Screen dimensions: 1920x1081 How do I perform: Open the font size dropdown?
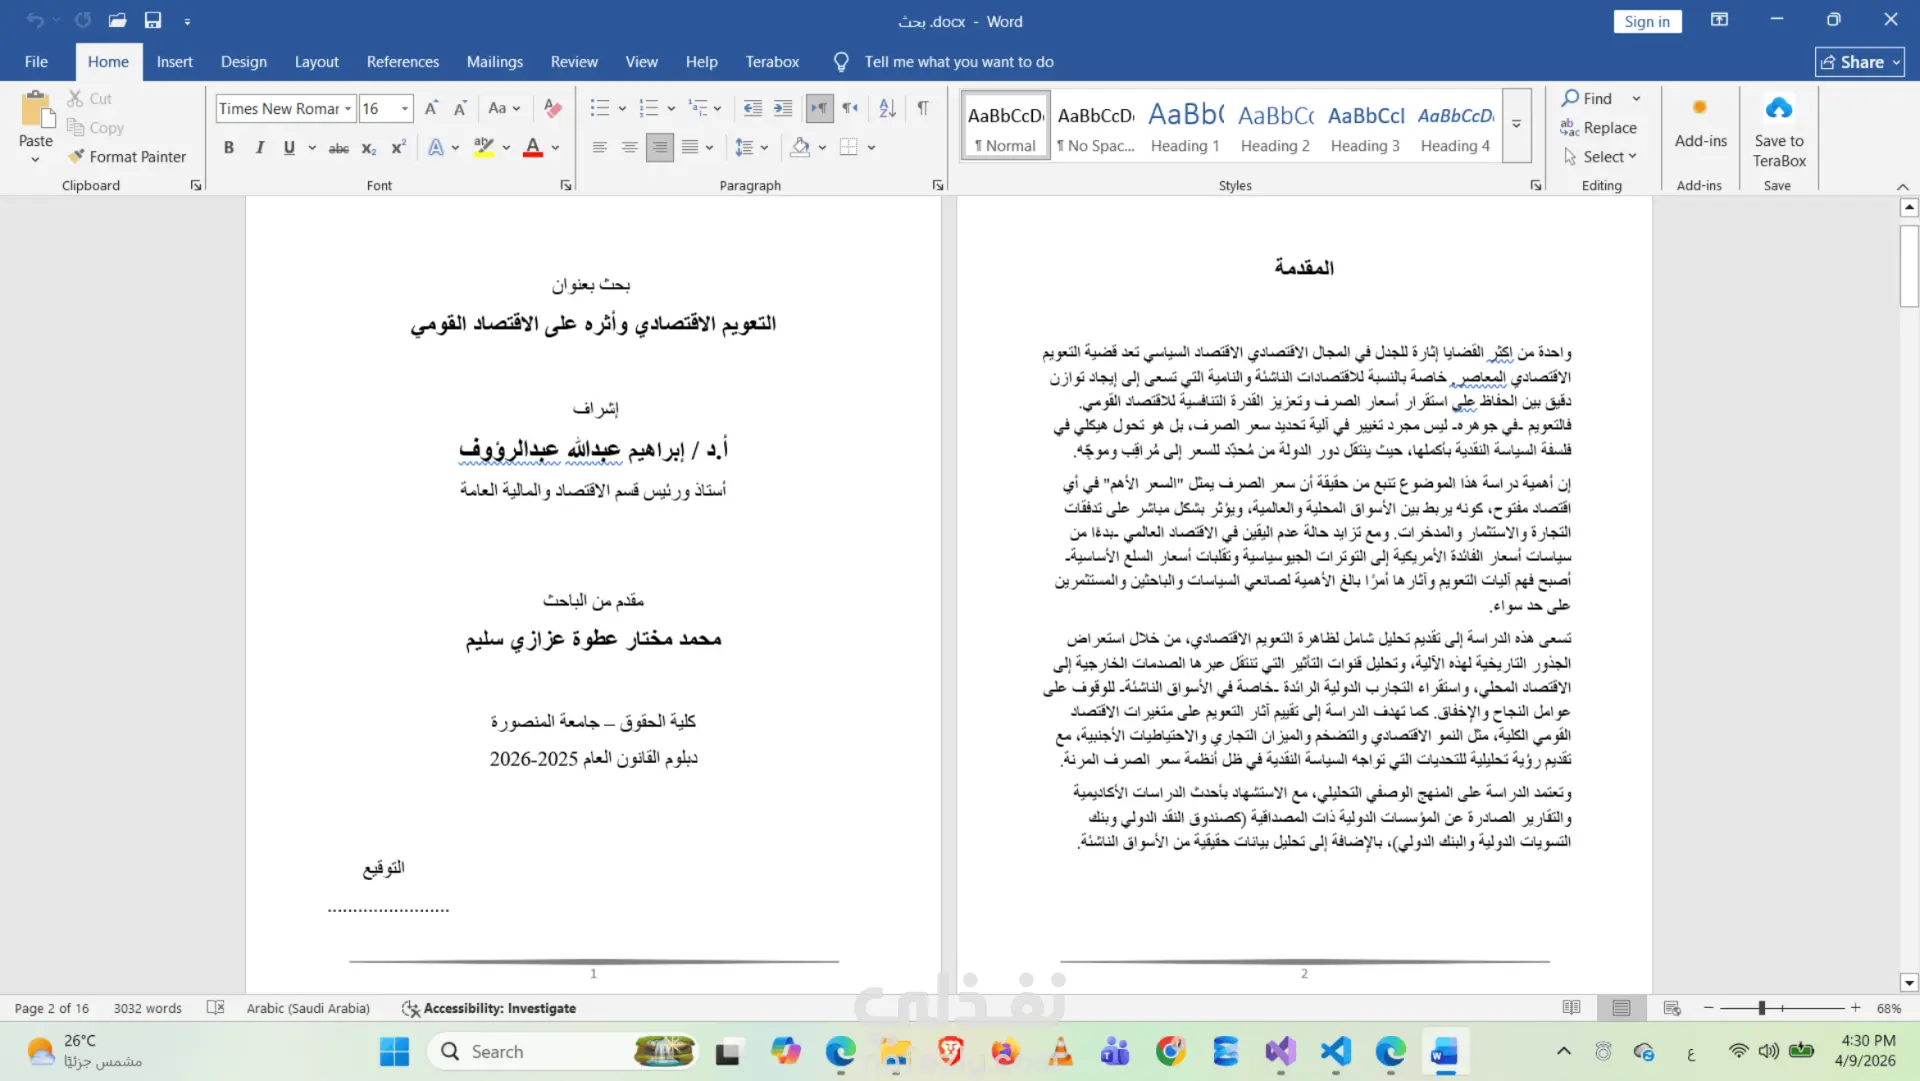coord(405,108)
